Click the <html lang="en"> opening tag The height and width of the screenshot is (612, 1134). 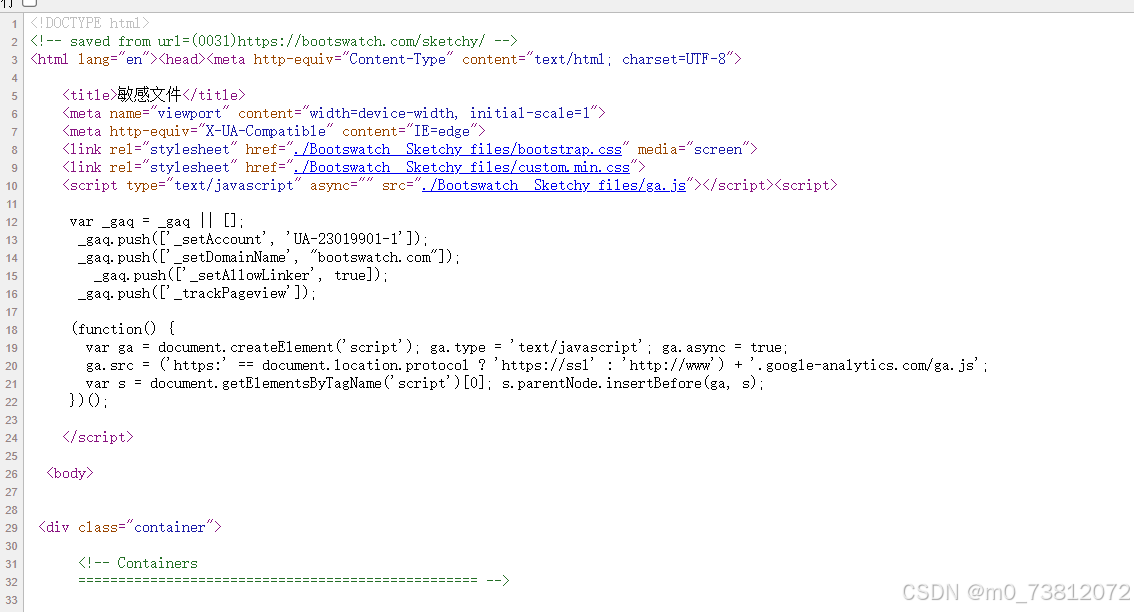click(x=94, y=59)
